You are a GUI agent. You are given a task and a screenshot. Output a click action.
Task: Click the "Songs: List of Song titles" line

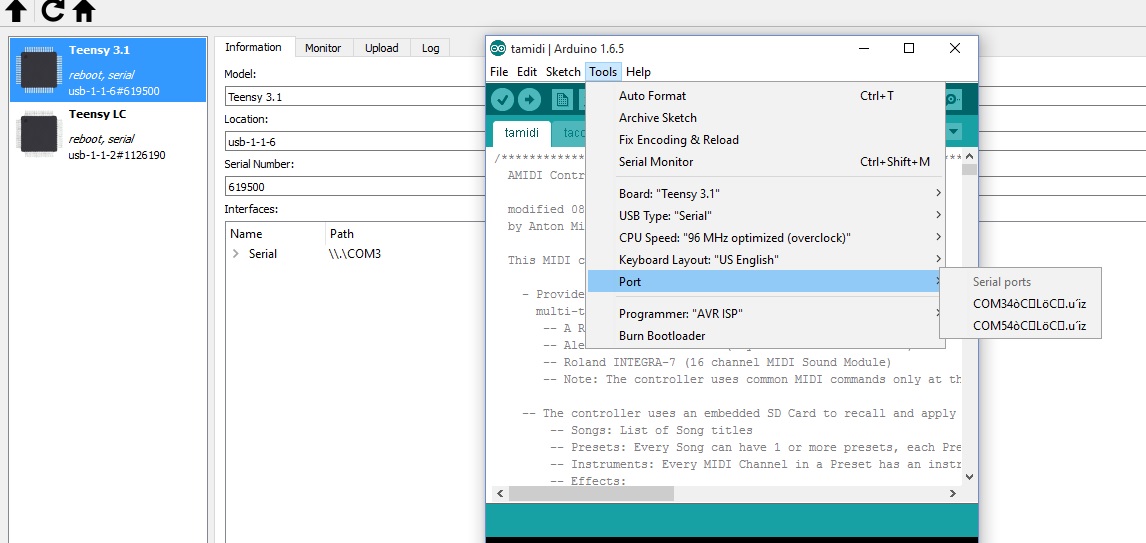pyautogui.click(x=651, y=430)
